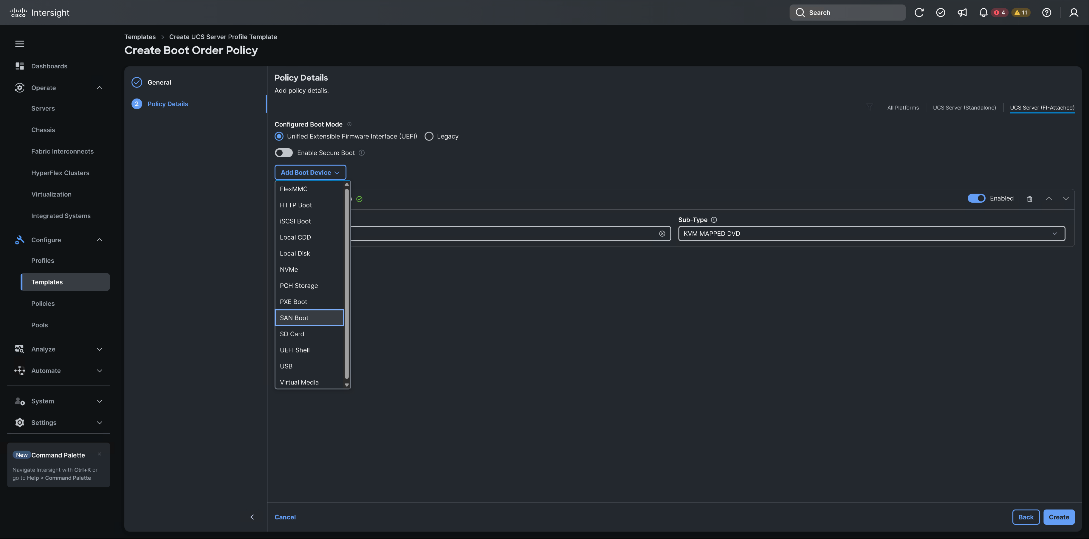Choose Local Disk from boot device list

click(310, 254)
